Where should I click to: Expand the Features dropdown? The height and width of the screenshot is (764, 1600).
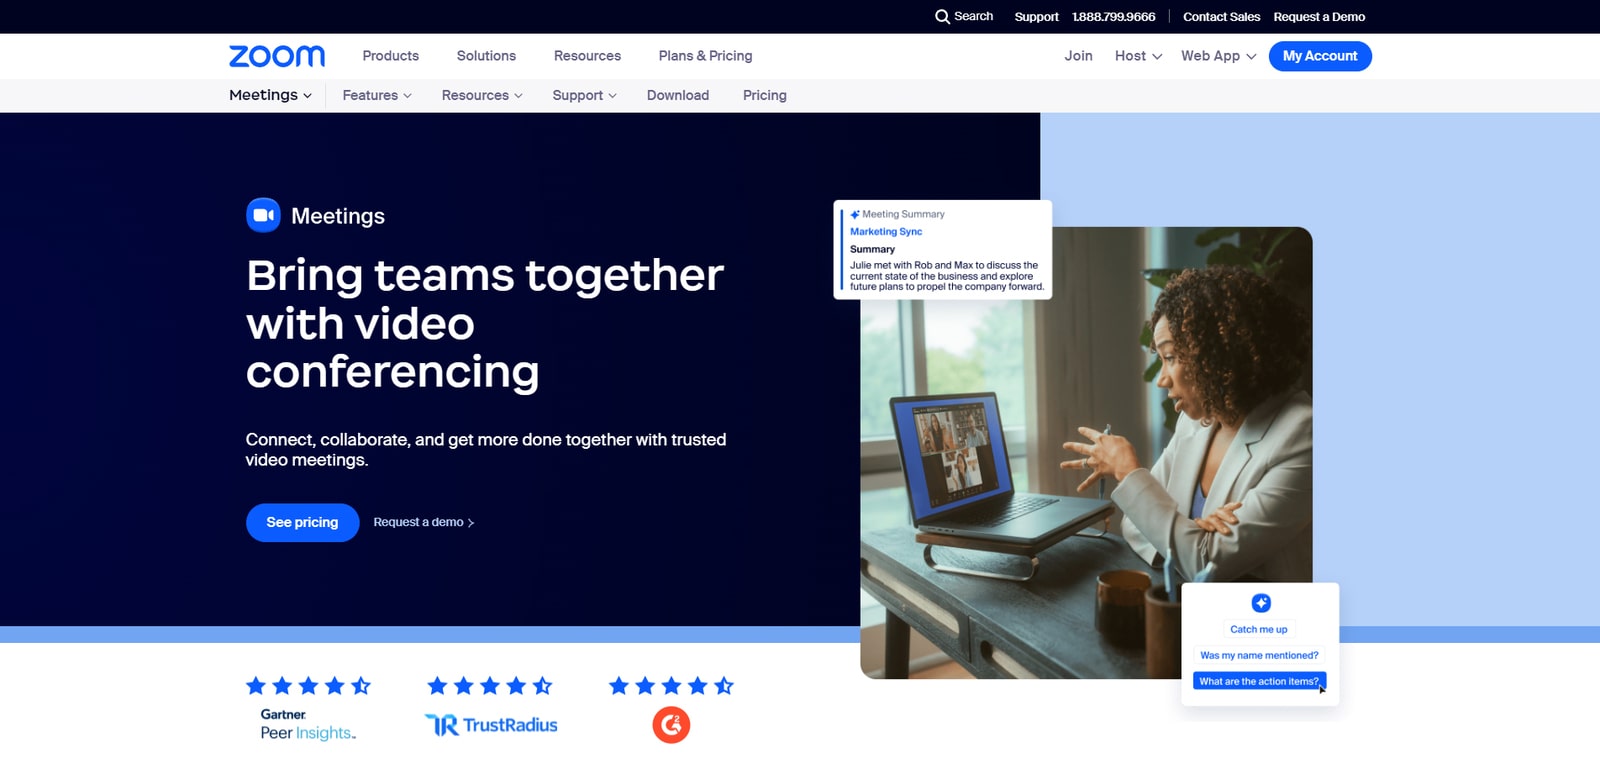click(x=377, y=95)
